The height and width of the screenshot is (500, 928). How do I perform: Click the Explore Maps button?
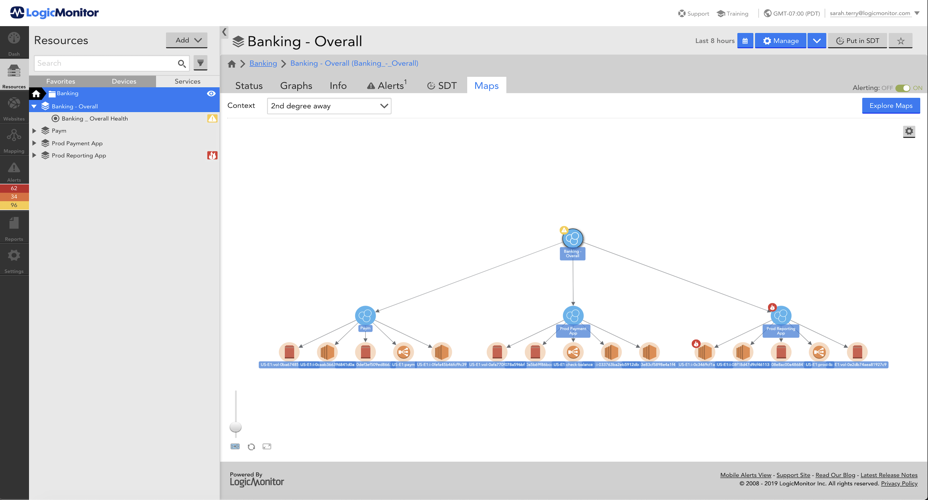click(x=891, y=105)
